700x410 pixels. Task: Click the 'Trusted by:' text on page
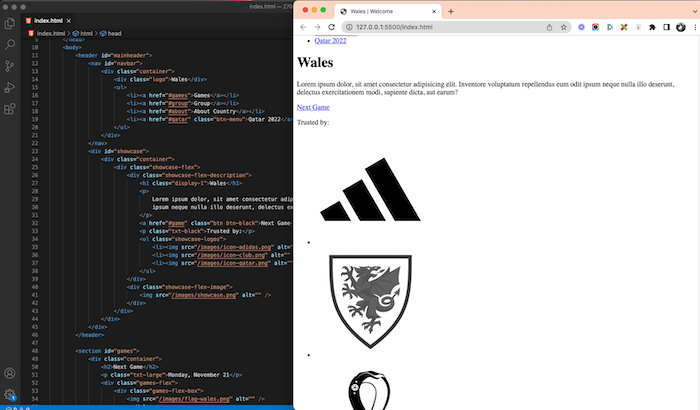coord(313,122)
